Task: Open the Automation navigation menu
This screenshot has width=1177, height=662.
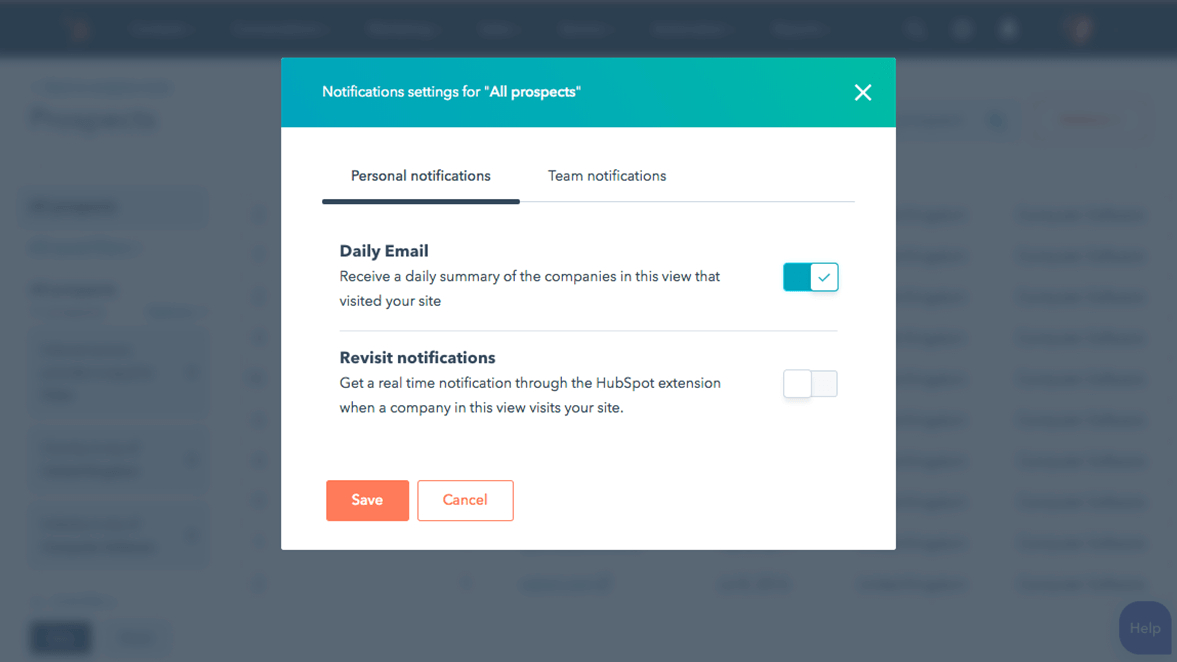Action: click(693, 29)
